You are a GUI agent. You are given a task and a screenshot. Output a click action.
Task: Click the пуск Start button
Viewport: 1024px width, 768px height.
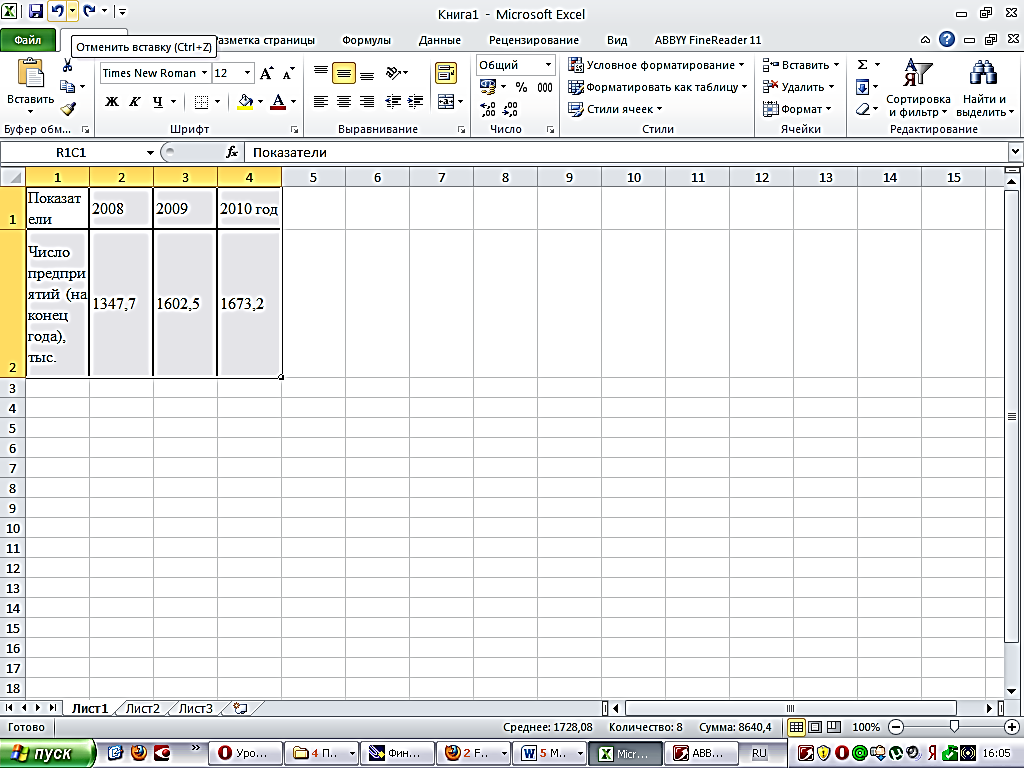[x=47, y=754]
